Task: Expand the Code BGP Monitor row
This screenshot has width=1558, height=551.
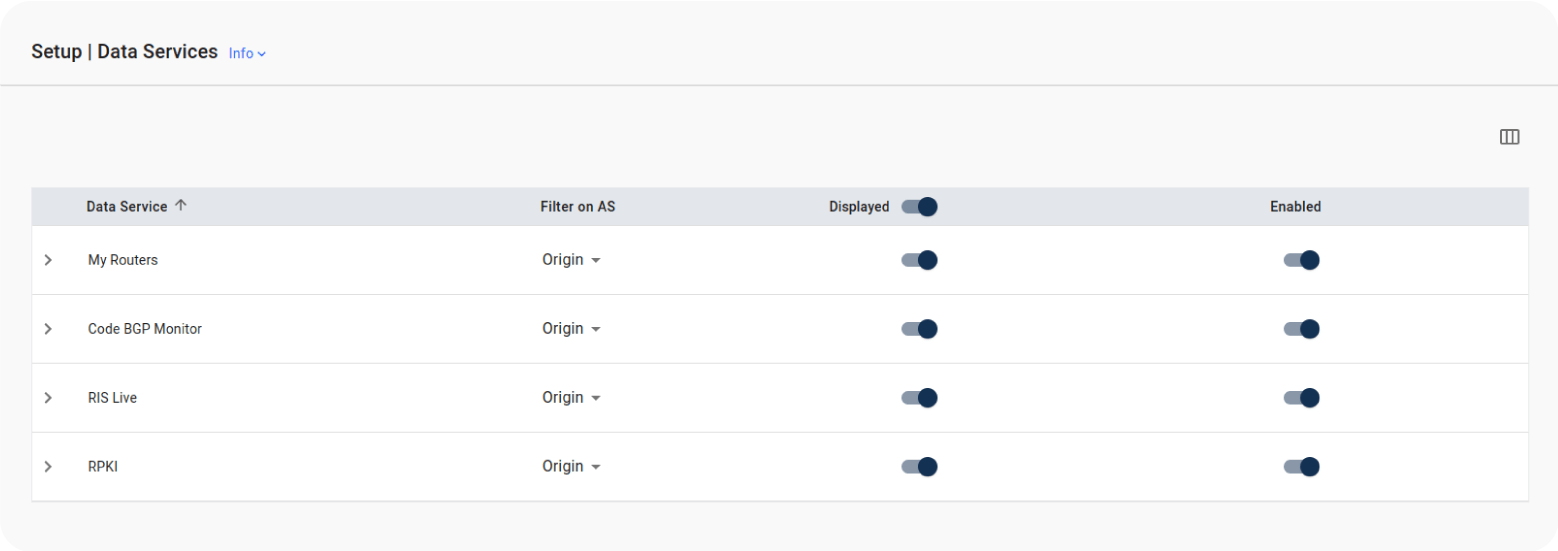Action: pyautogui.click(x=48, y=329)
